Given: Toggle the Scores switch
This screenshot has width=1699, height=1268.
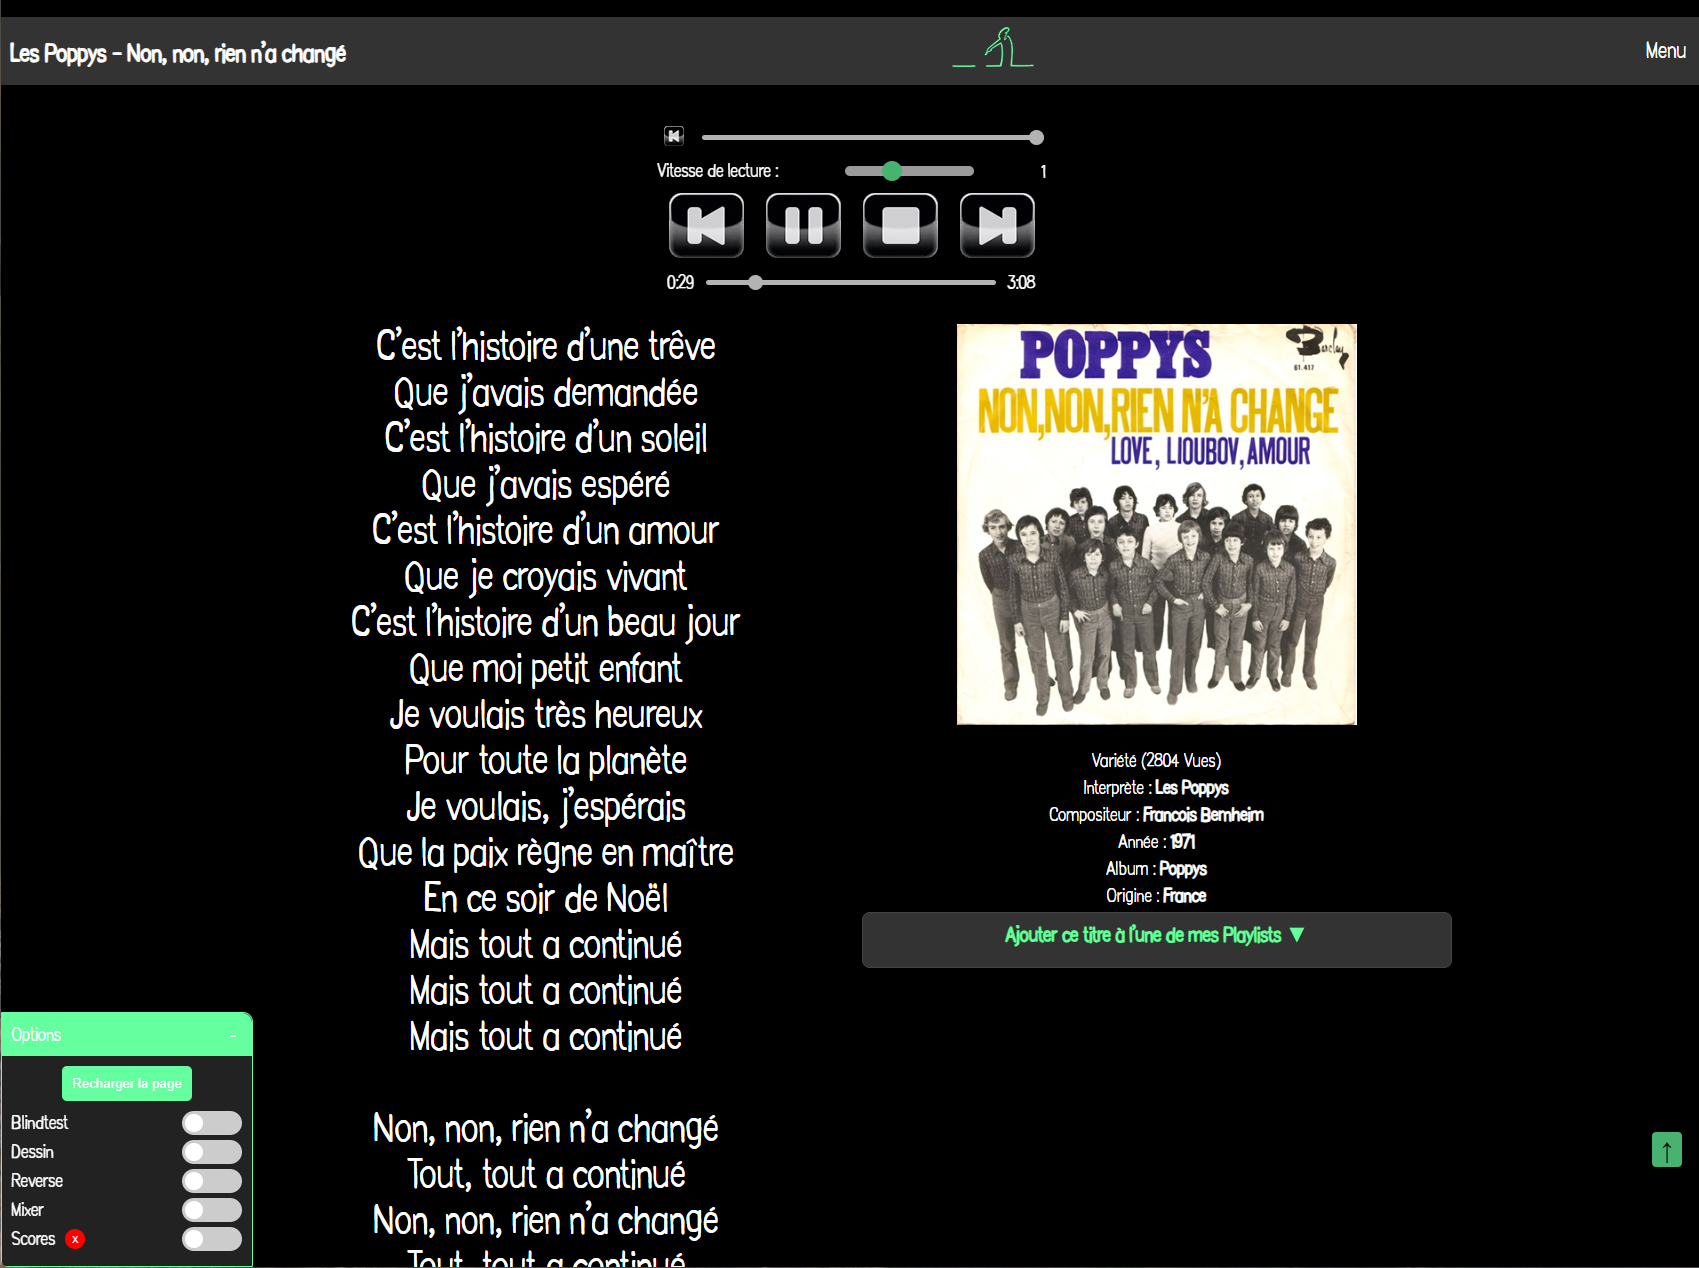Looking at the screenshot, I should 212,1239.
